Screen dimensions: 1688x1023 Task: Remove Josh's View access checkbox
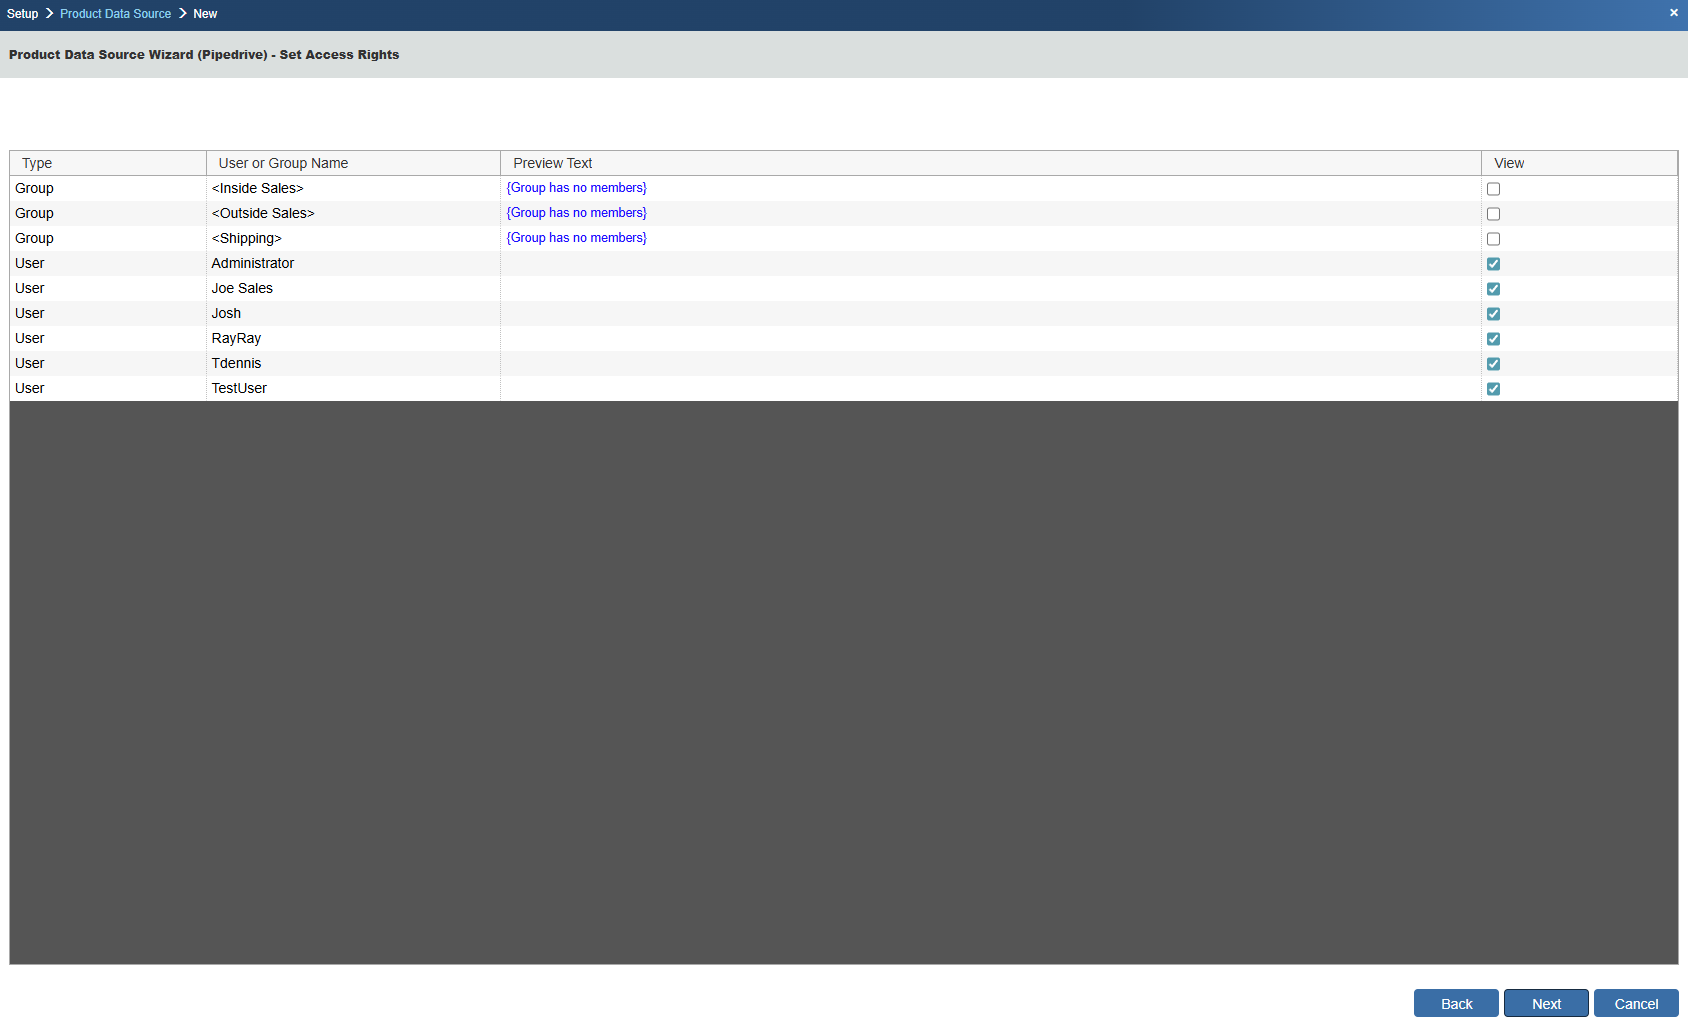(1493, 314)
